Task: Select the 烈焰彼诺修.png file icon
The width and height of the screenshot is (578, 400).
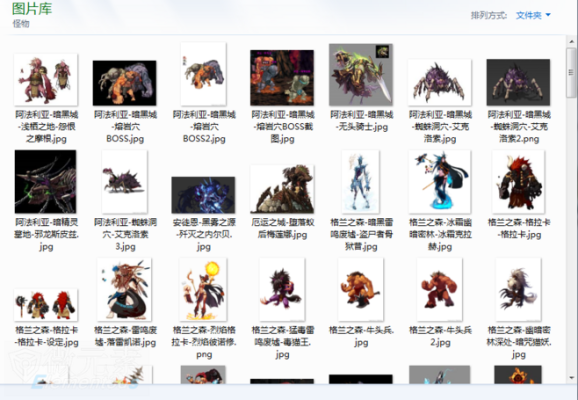Action: [203, 290]
